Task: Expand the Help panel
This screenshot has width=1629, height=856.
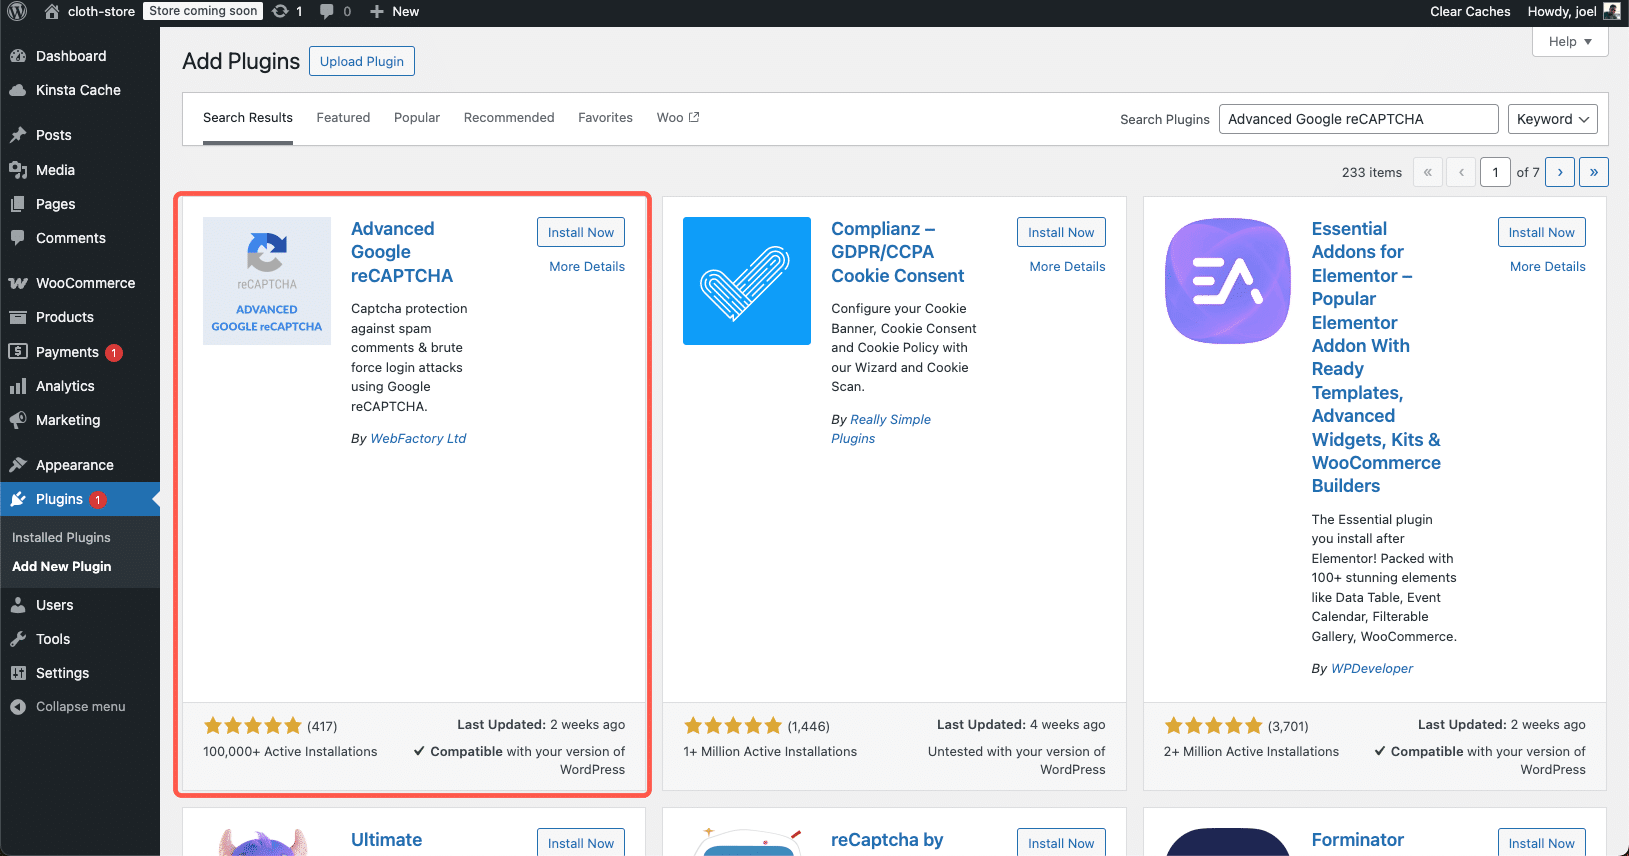Action: [1569, 42]
